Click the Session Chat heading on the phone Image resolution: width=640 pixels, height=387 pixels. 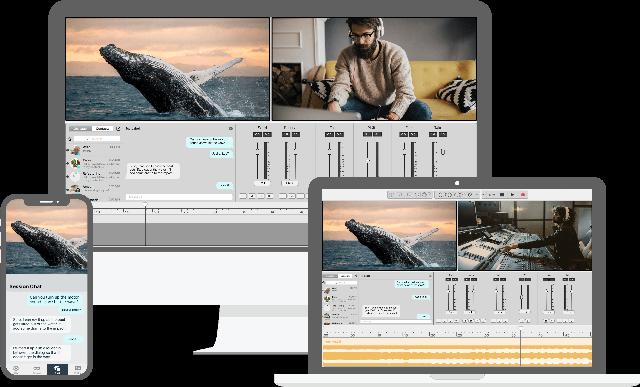pos(25,287)
